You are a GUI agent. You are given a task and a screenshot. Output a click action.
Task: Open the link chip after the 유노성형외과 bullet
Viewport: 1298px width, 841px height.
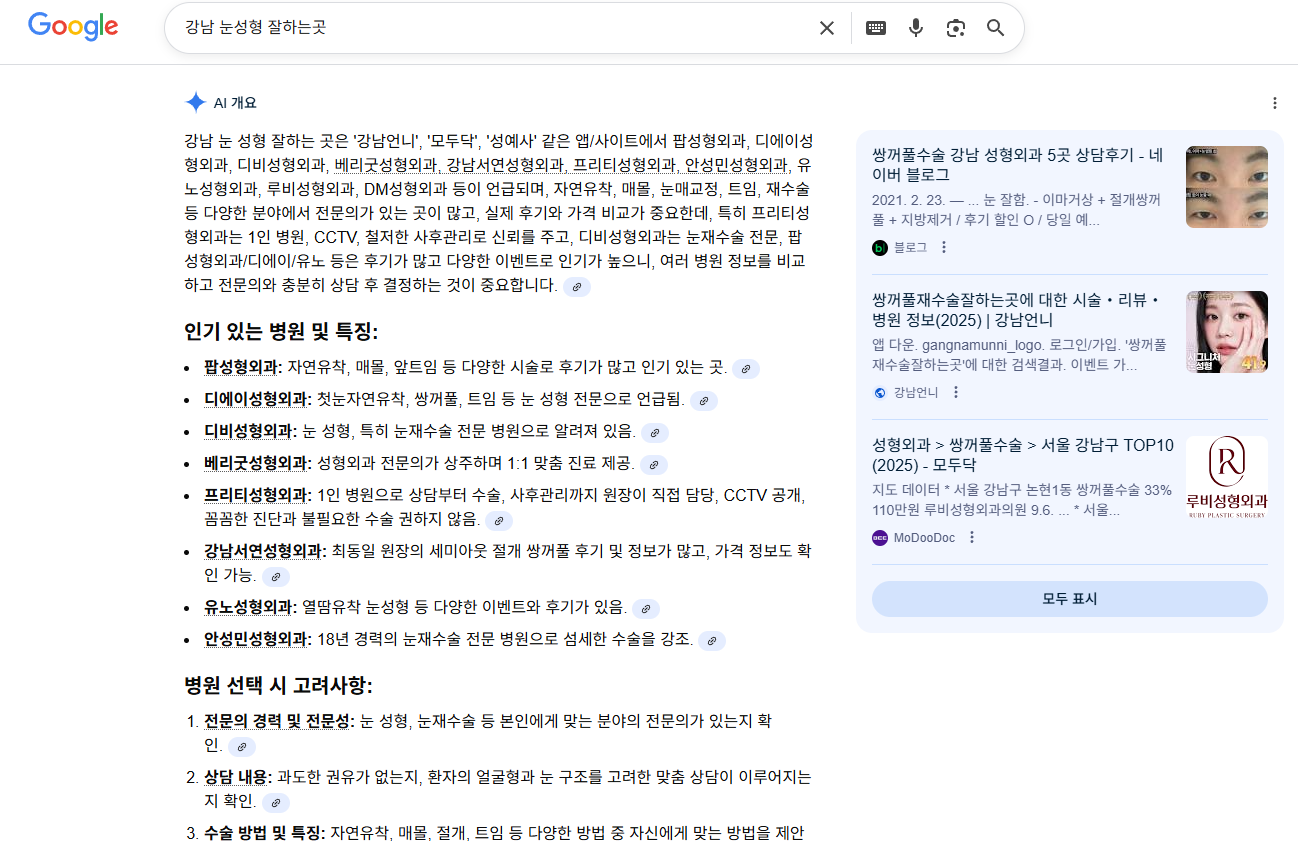(x=645, y=608)
